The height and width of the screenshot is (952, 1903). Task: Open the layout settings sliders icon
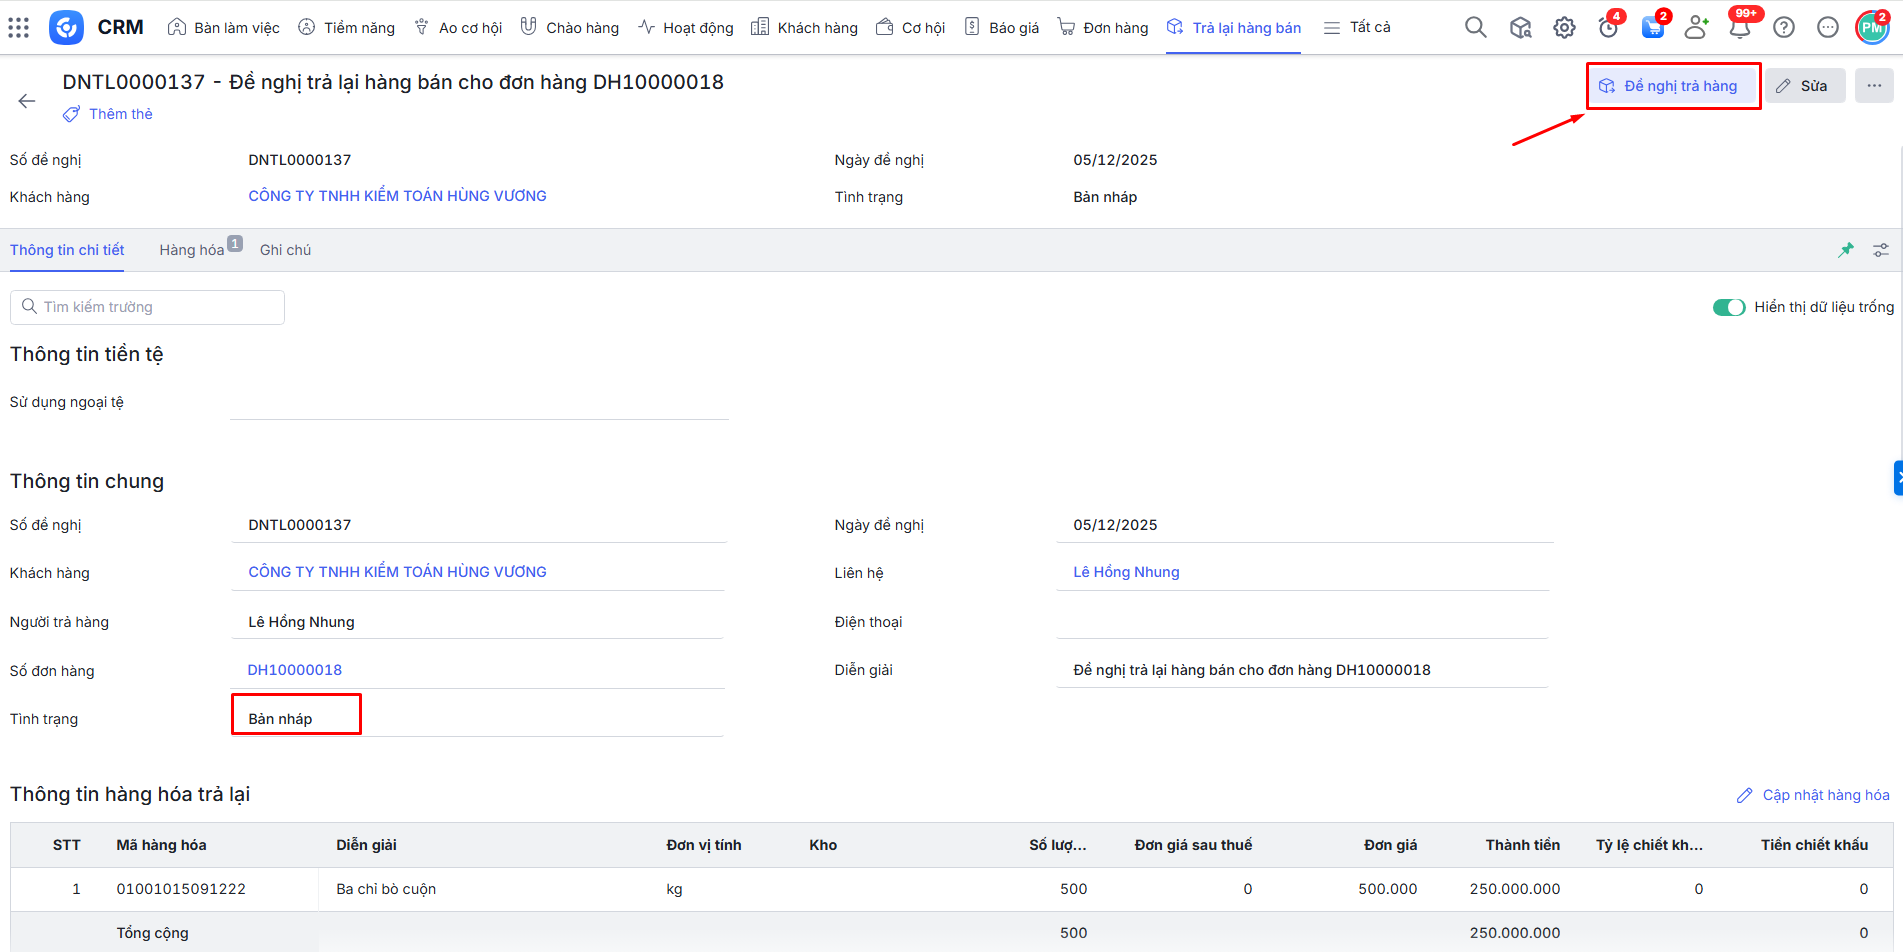tap(1881, 250)
